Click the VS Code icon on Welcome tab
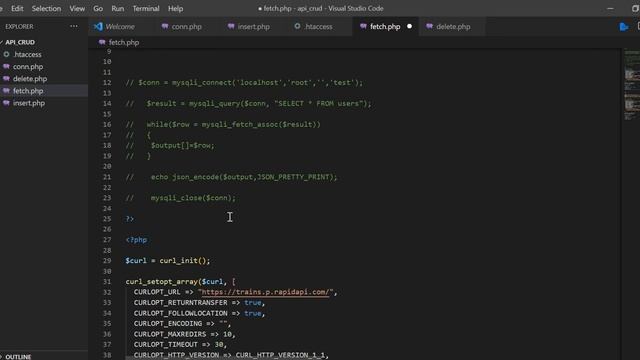The image size is (640, 360). click(98, 27)
